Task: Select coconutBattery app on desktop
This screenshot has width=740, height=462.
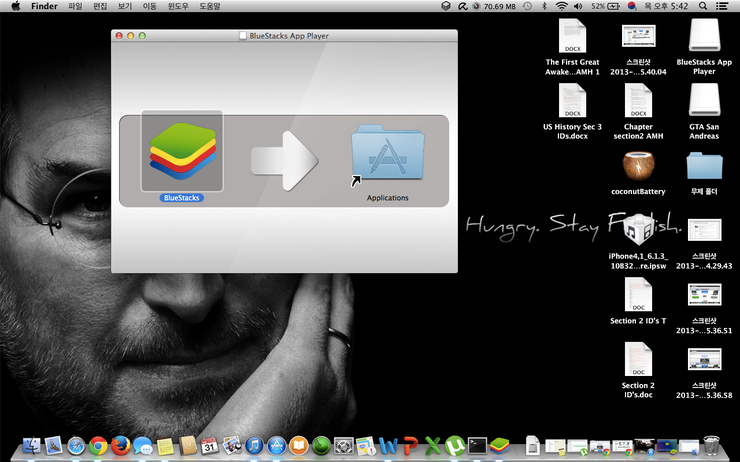Action: [638, 173]
